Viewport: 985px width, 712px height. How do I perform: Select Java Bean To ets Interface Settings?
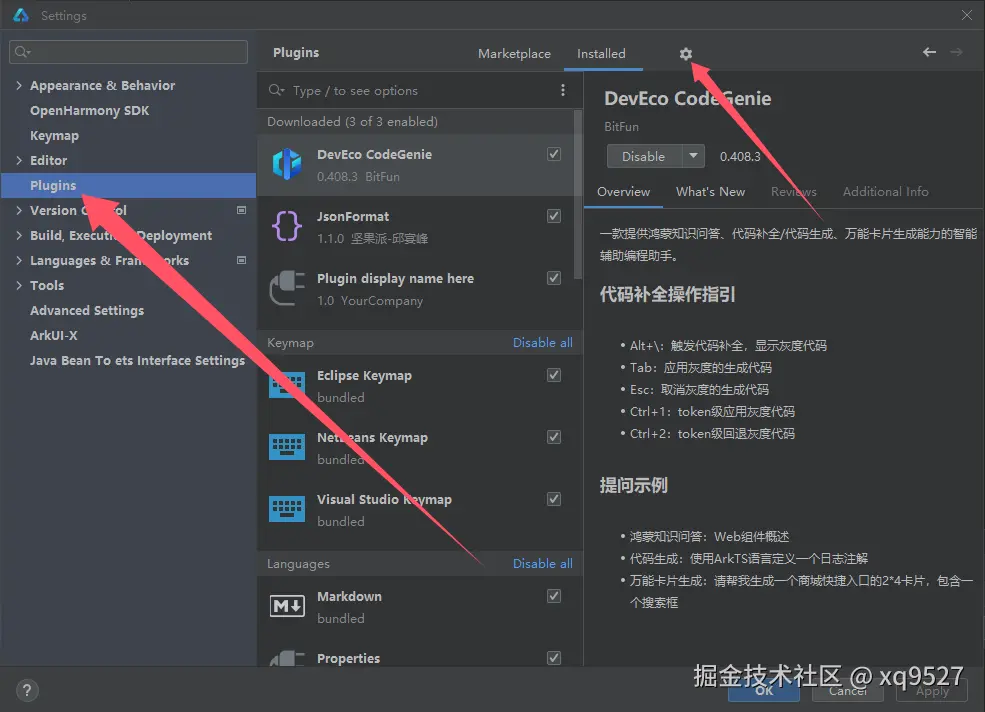pyautogui.click(x=137, y=360)
